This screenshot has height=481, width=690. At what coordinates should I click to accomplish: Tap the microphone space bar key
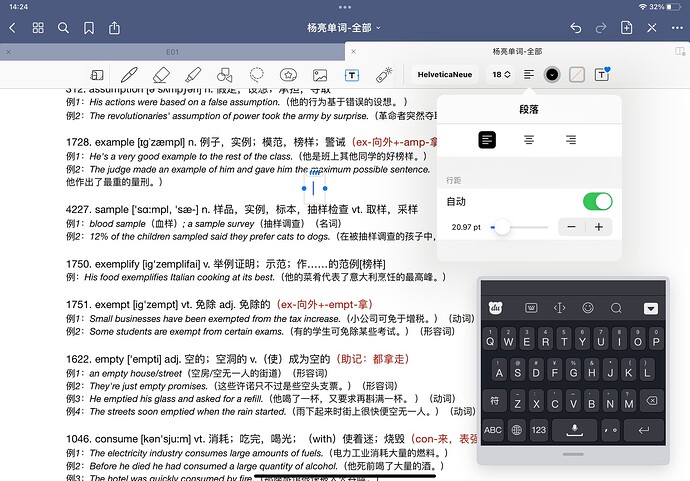tap(575, 430)
